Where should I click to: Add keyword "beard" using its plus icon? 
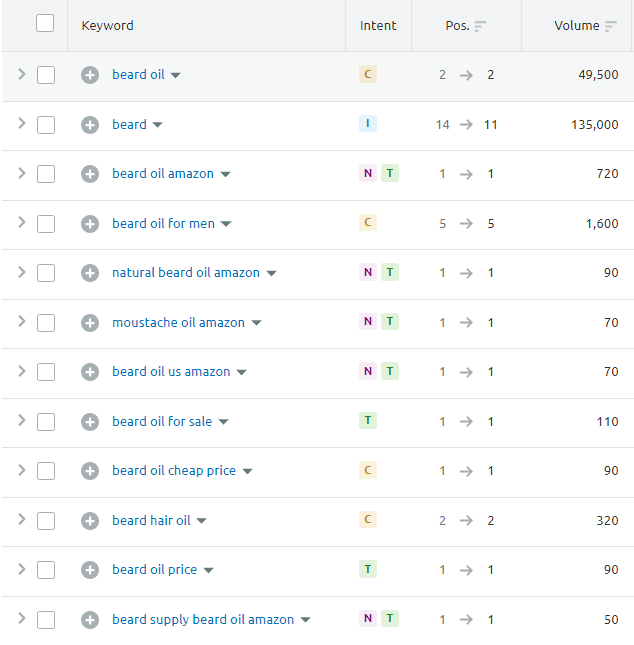click(90, 125)
